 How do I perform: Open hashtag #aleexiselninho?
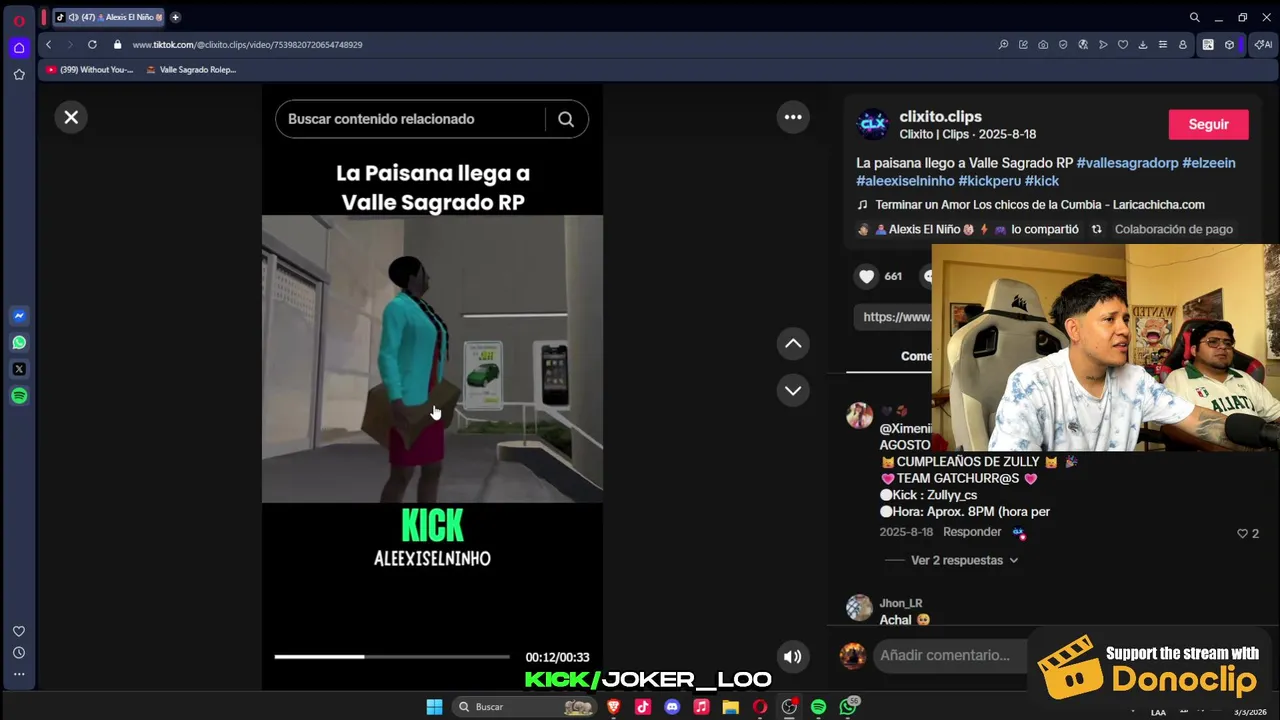[905, 181]
